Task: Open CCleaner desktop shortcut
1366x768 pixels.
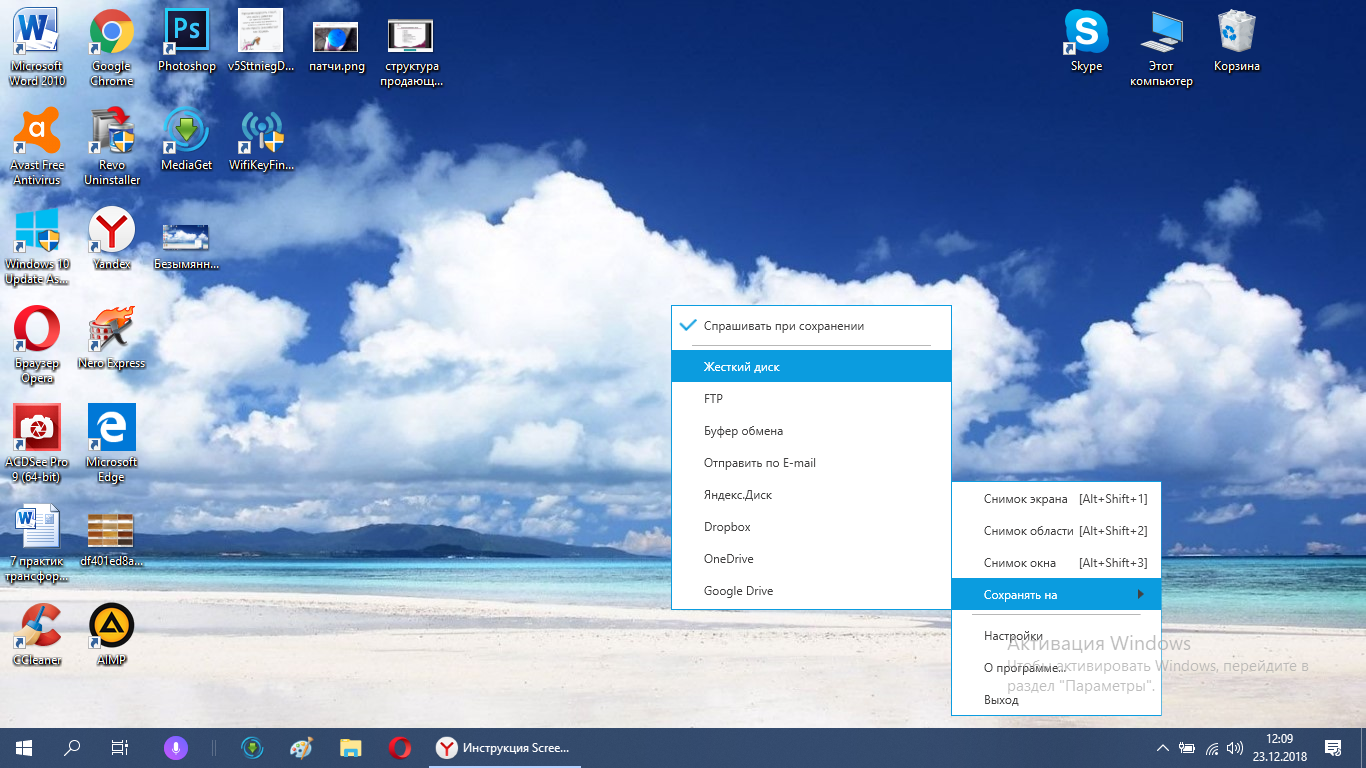Action: coord(37,634)
